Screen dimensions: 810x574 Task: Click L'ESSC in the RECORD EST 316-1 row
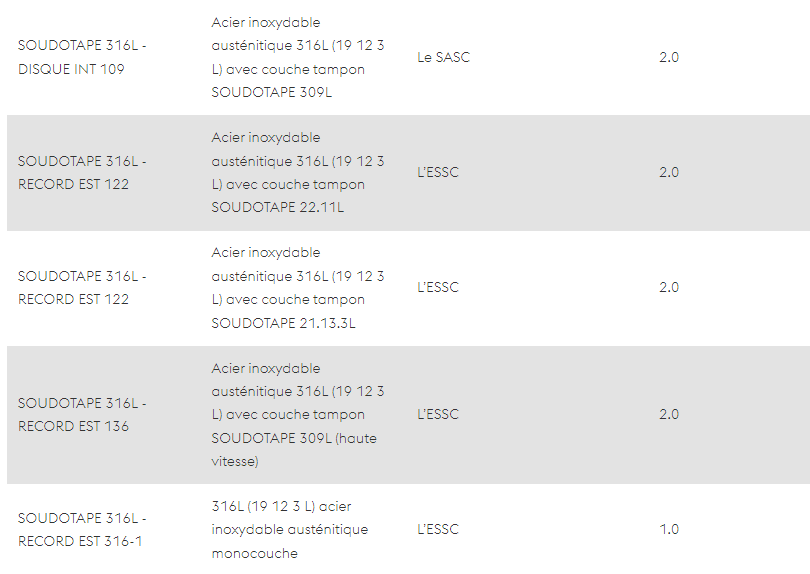point(438,530)
